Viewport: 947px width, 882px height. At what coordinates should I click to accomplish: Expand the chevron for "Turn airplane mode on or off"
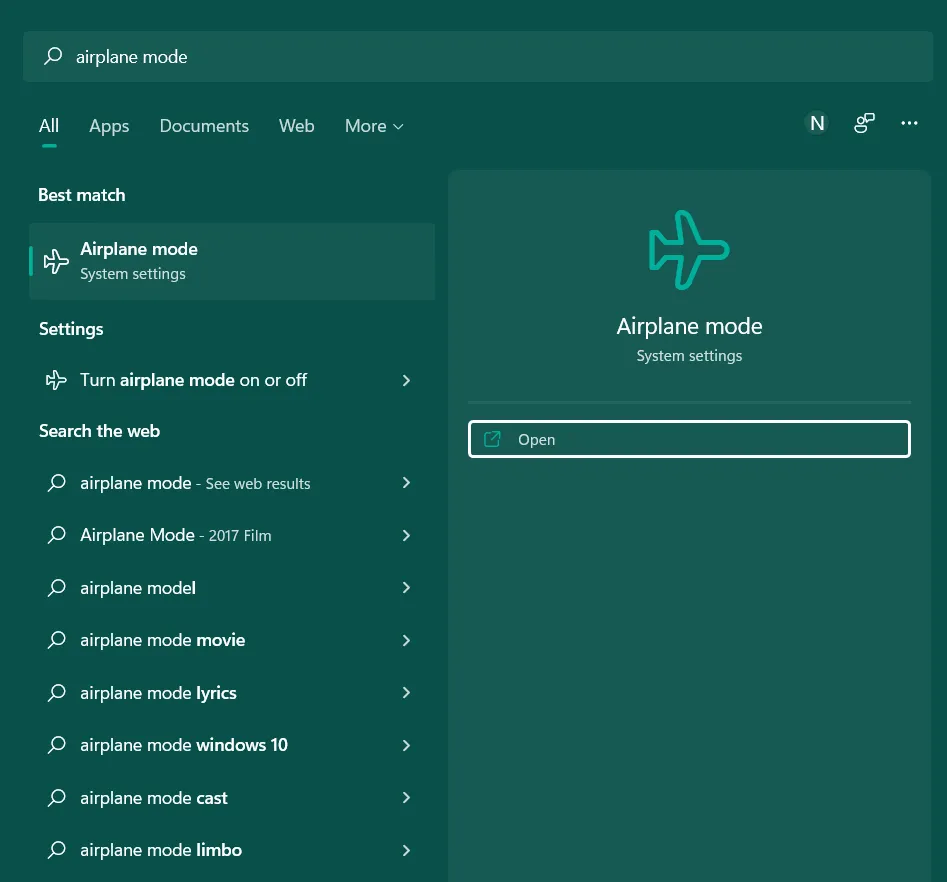(x=406, y=380)
